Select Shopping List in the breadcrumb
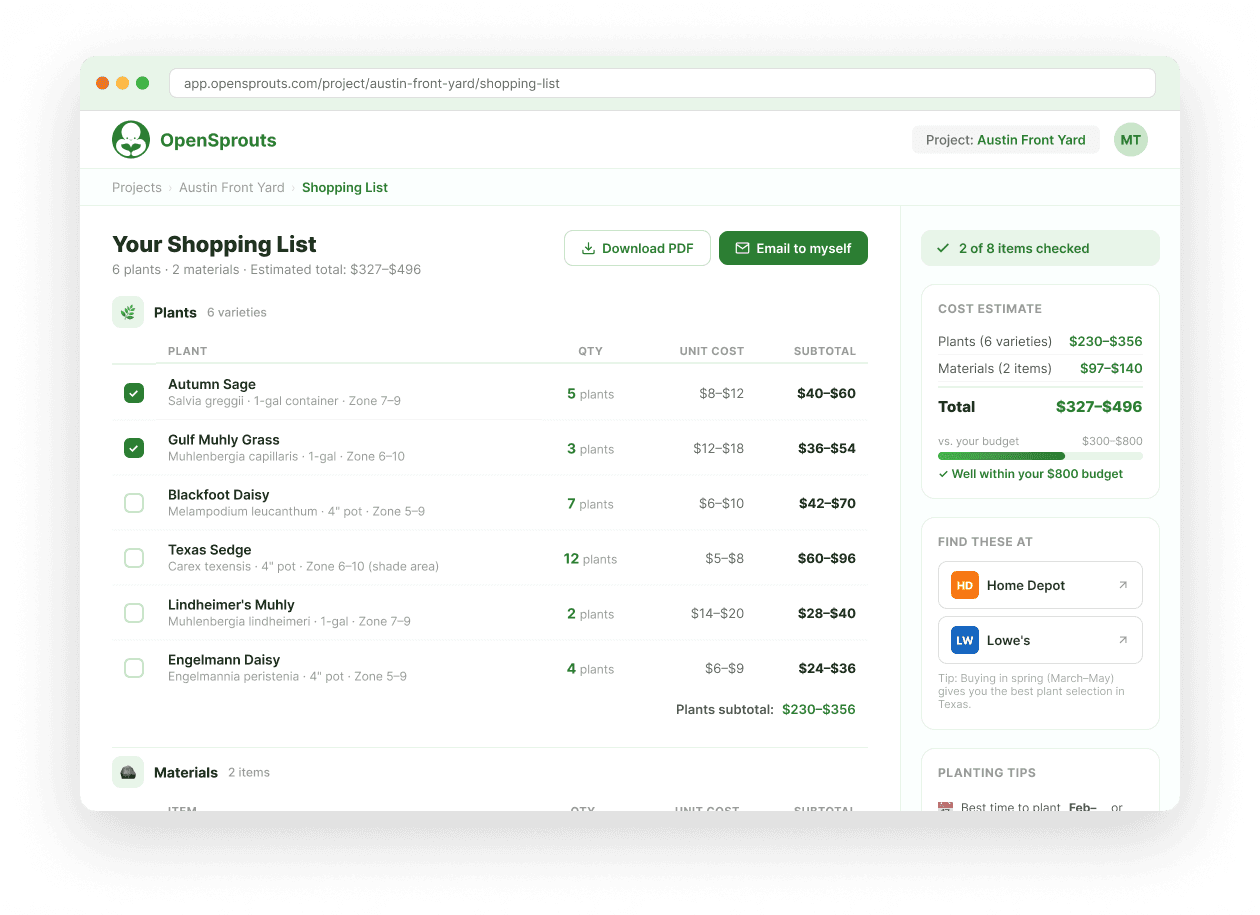1260x915 pixels. coord(344,187)
